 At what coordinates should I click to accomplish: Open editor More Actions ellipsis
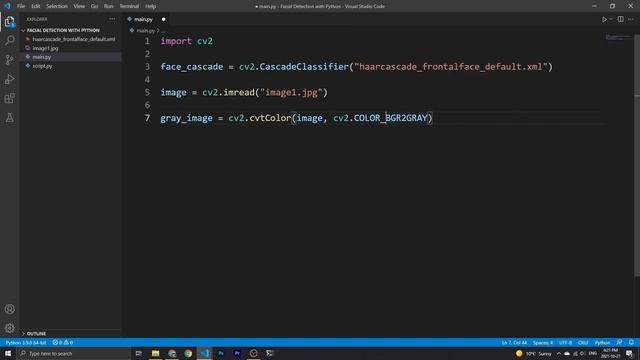point(631,19)
